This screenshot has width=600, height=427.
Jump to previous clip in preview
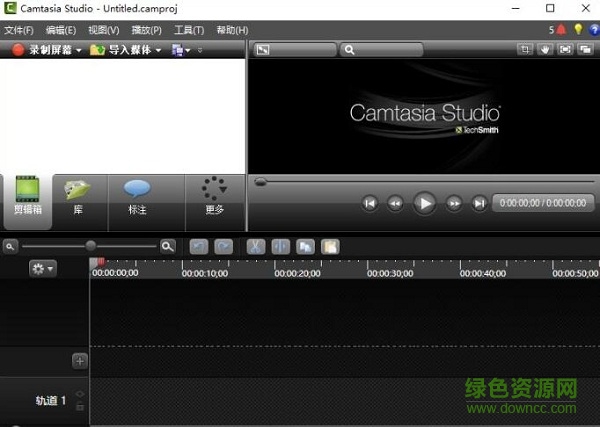tap(370, 203)
